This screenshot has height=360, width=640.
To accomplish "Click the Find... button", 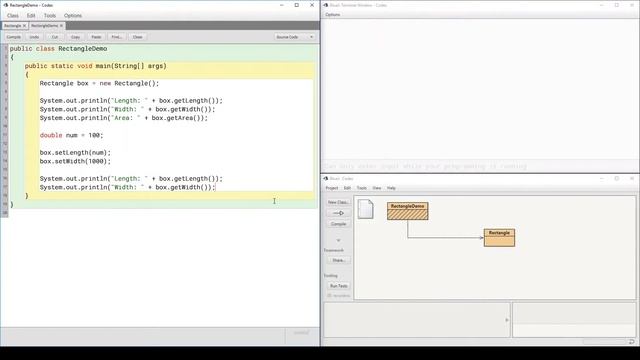I will click(x=117, y=37).
